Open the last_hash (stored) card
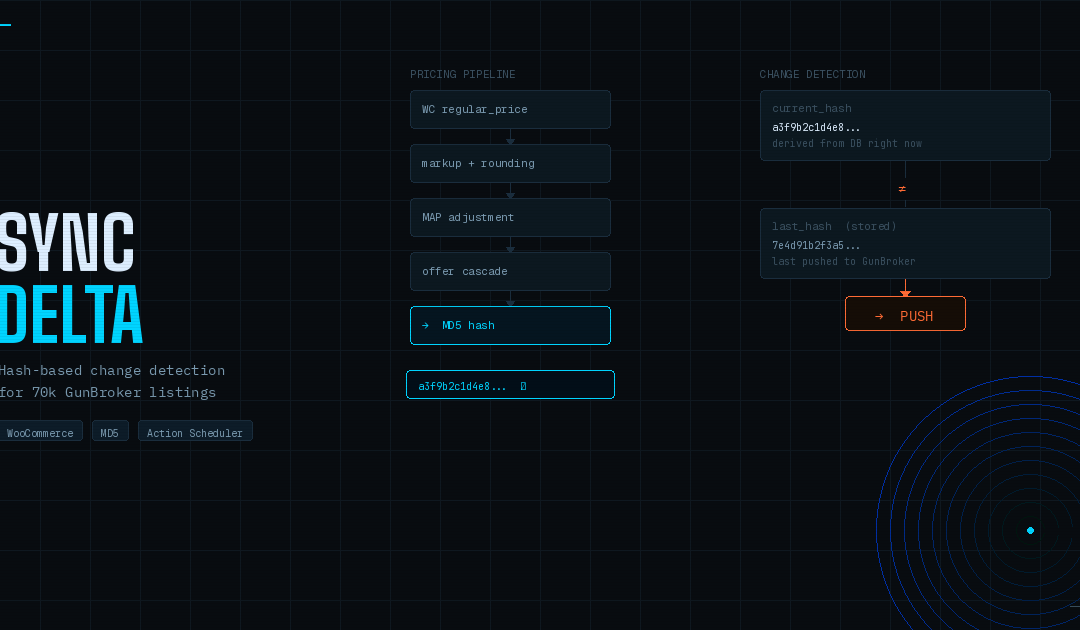Viewport: 1080px width, 630px height. tap(905, 243)
